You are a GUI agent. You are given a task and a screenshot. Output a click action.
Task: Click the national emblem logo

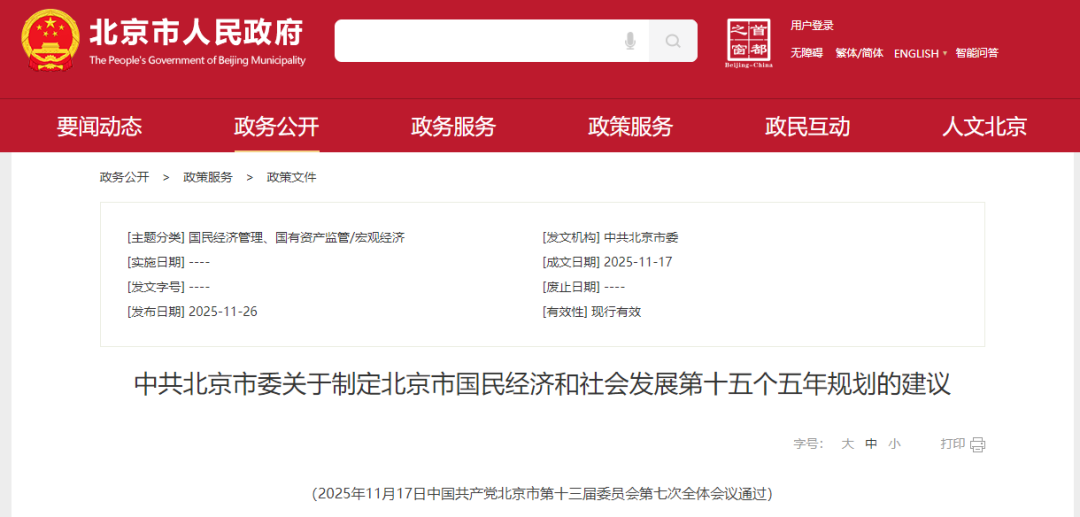pos(50,40)
